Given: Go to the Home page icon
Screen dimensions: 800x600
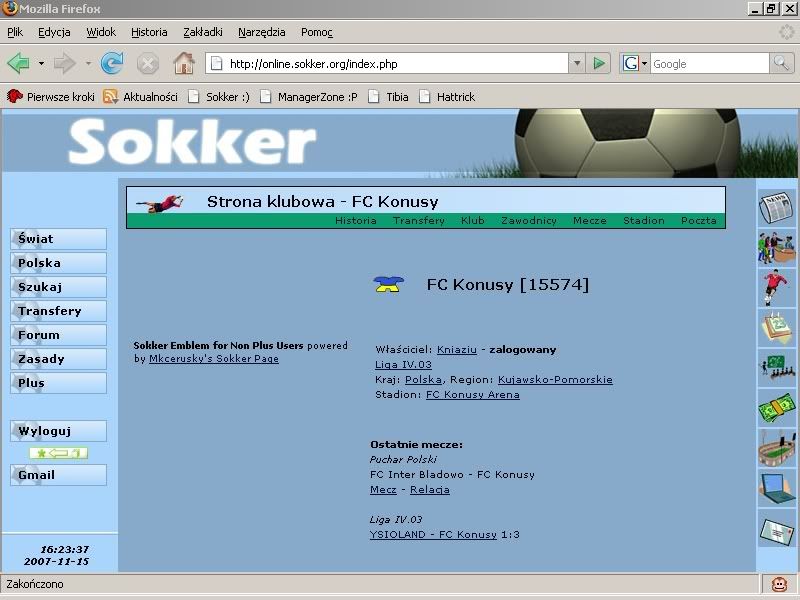Looking at the screenshot, I should pyautogui.click(x=184, y=64).
